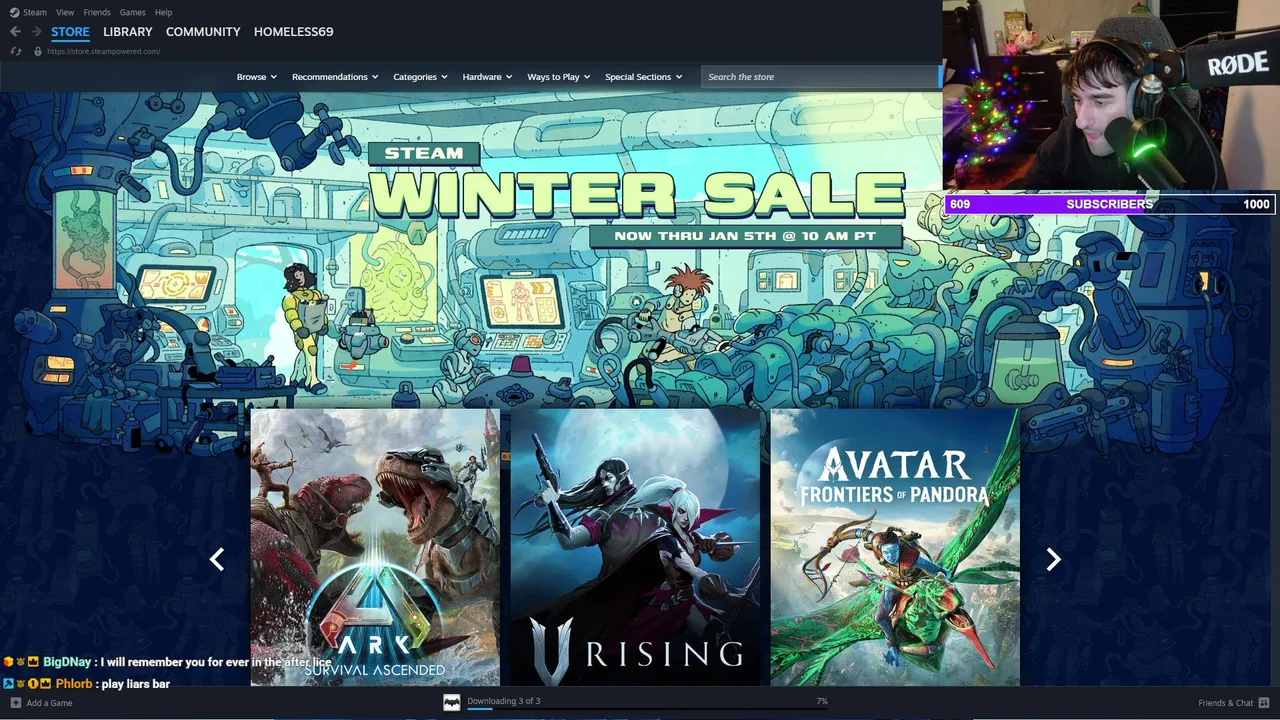The height and width of the screenshot is (720, 1280).
Task: Open the Help menu
Action: [x=163, y=12]
